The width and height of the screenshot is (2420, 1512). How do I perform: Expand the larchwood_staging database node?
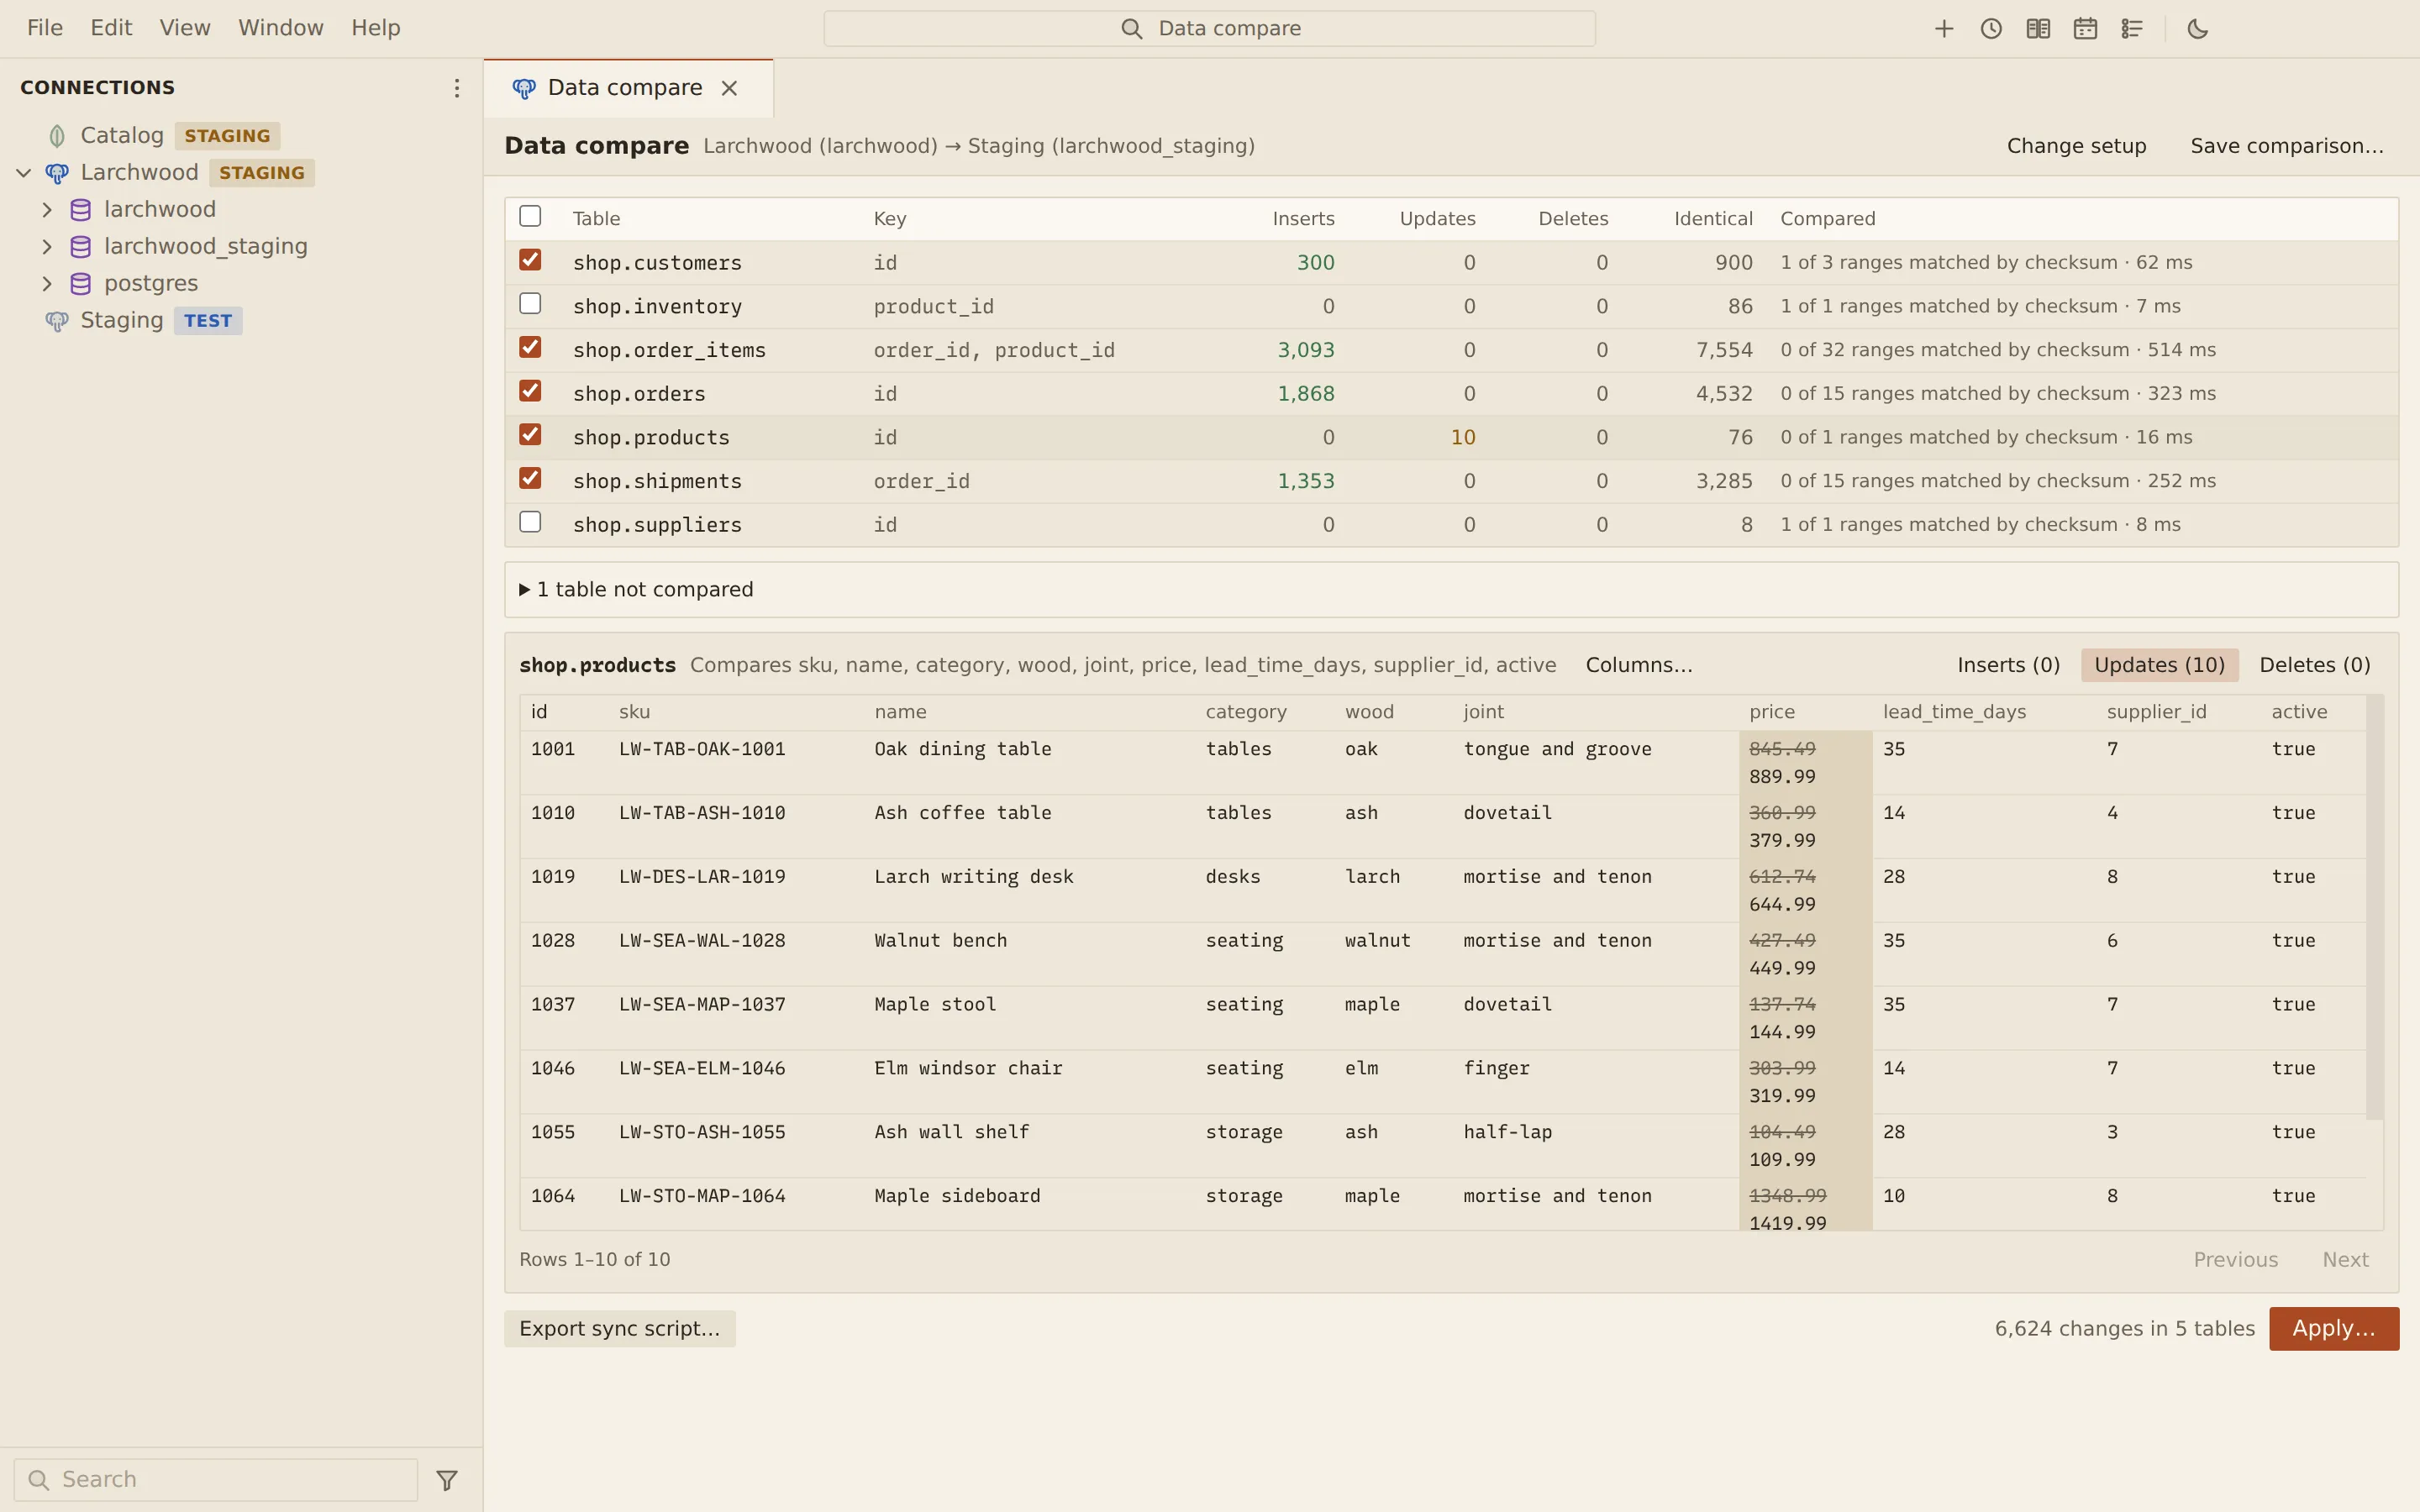pyautogui.click(x=47, y=247)
